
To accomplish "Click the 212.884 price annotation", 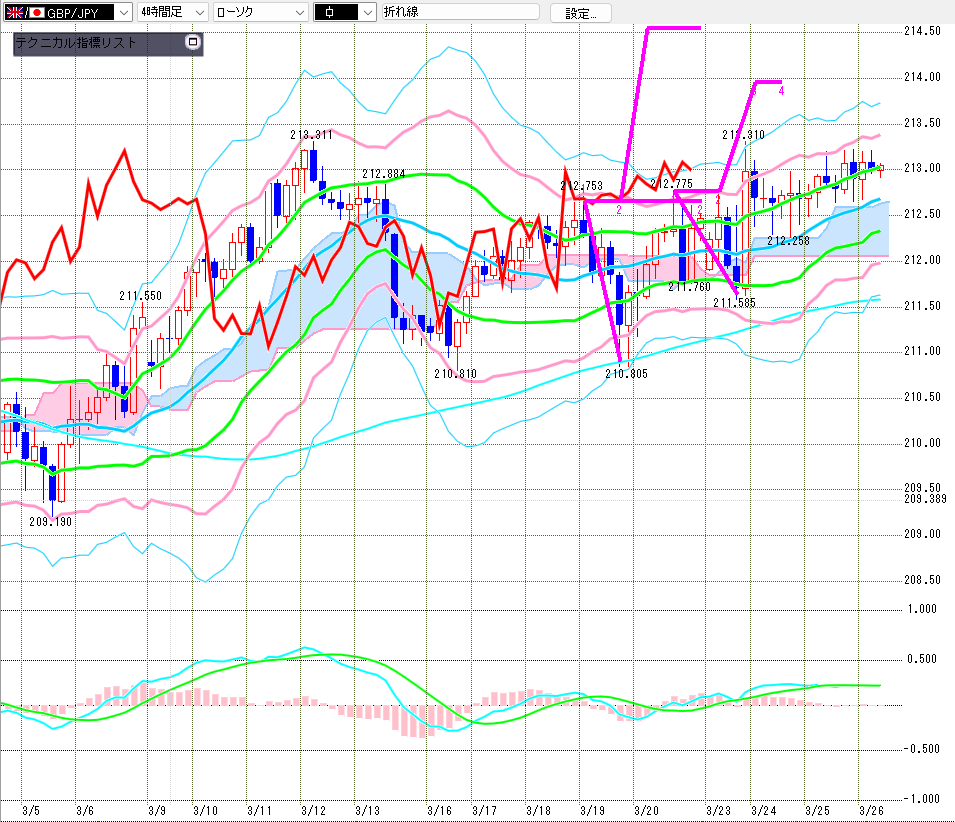I will pyautogui.click(x=383, y=173).
